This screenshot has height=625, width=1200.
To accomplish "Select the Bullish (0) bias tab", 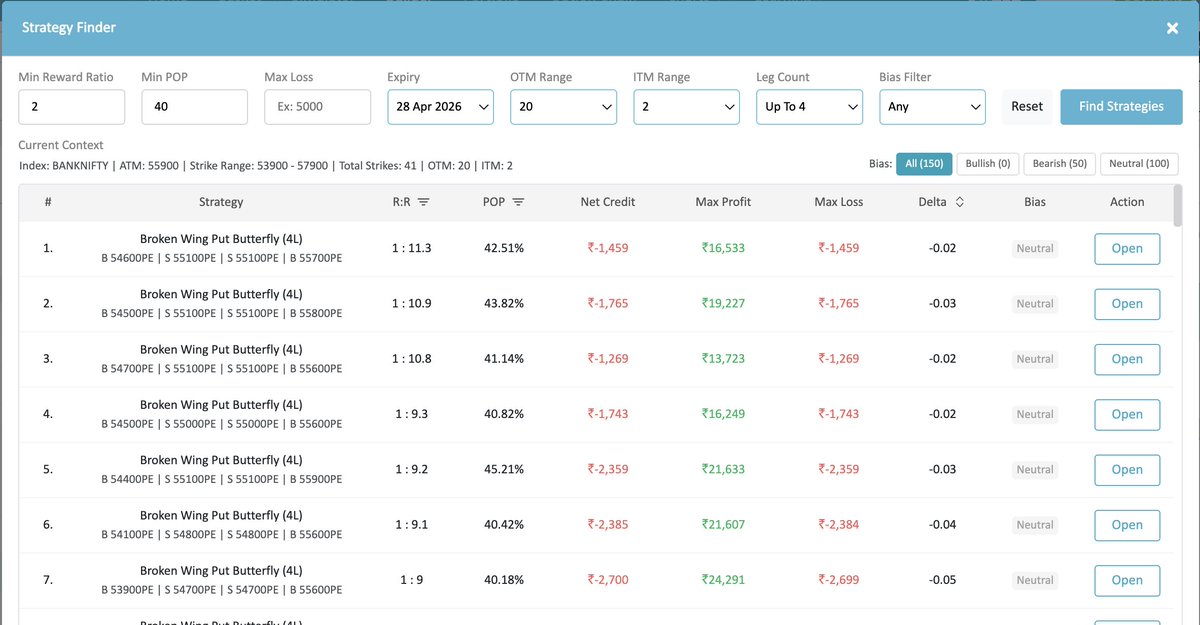I will [988, 164].
